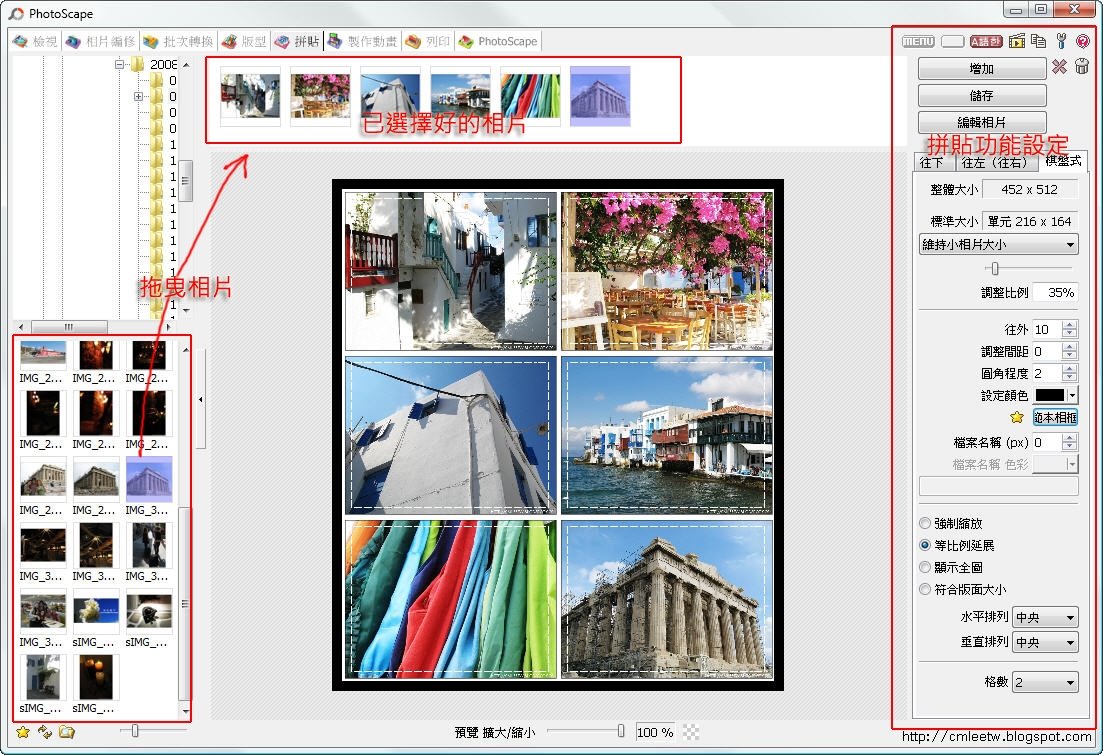Select the colorful fabrics photo in selected strip

pos(530,96)
